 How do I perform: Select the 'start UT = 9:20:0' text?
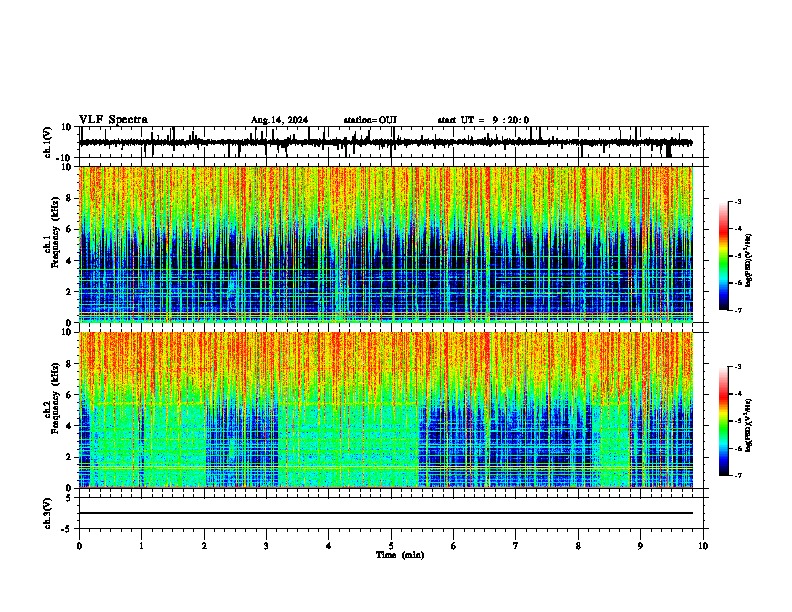483,120
